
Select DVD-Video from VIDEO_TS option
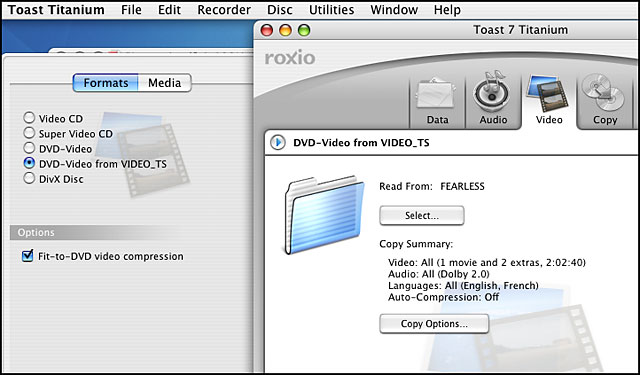coord(29,163)
